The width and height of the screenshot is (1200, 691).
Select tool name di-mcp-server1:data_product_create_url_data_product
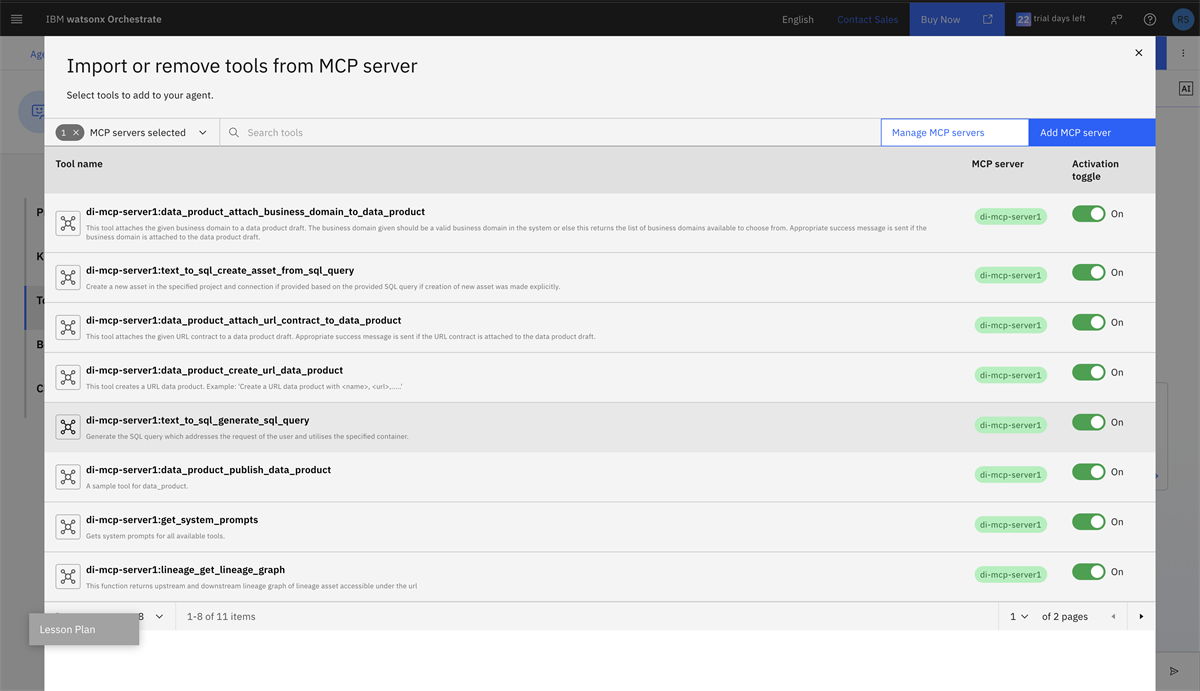(x=214, y=370)
